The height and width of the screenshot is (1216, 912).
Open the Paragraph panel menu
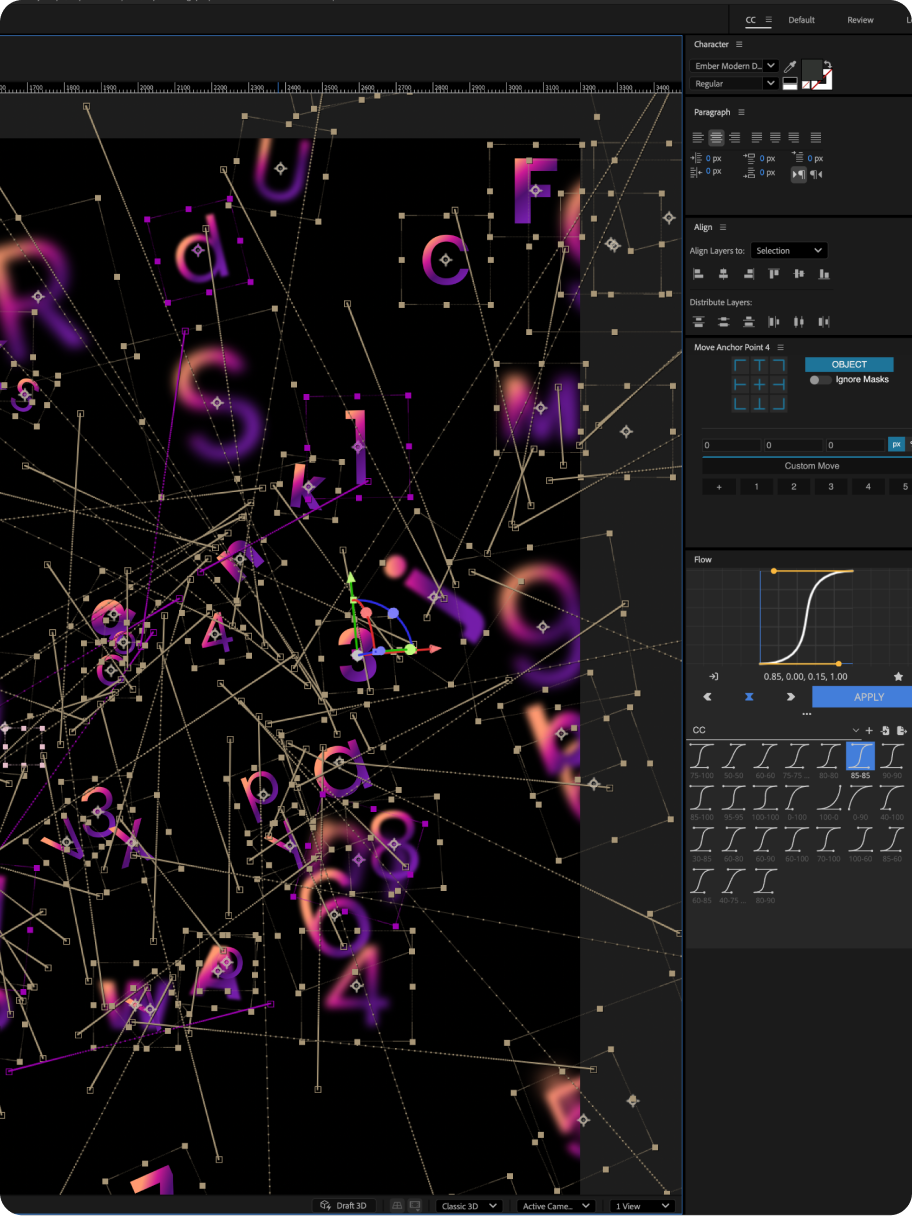point(741,112)
